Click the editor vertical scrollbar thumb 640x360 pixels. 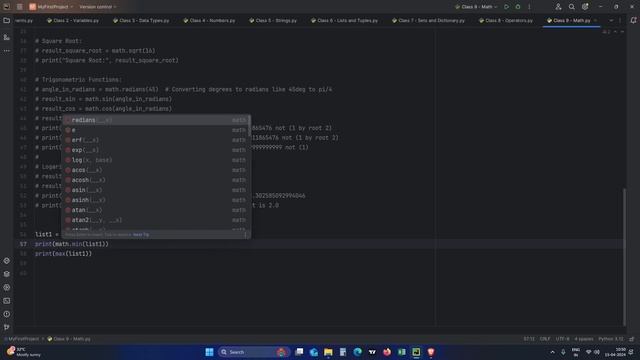[624, 257]
